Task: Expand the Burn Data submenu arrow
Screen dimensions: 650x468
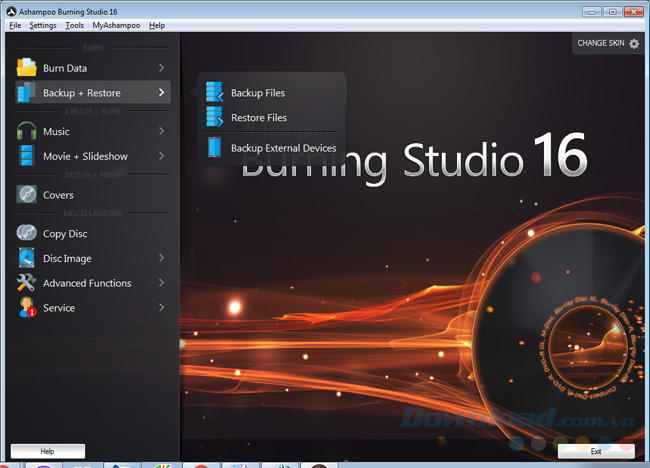Action: pos(161,68)
